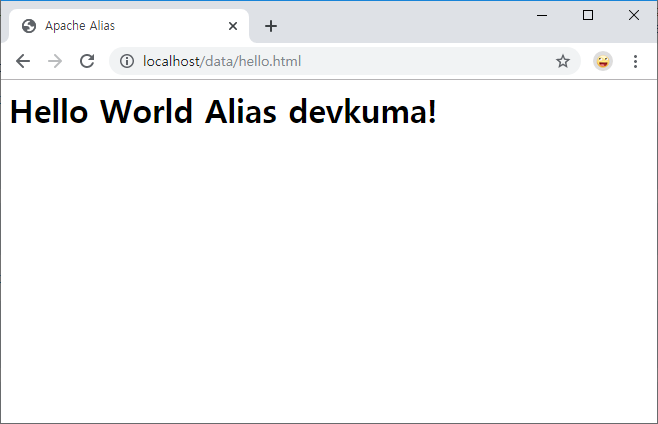Go back to the previous page
The image size is (658, 424).
click(x=23, y=61)
